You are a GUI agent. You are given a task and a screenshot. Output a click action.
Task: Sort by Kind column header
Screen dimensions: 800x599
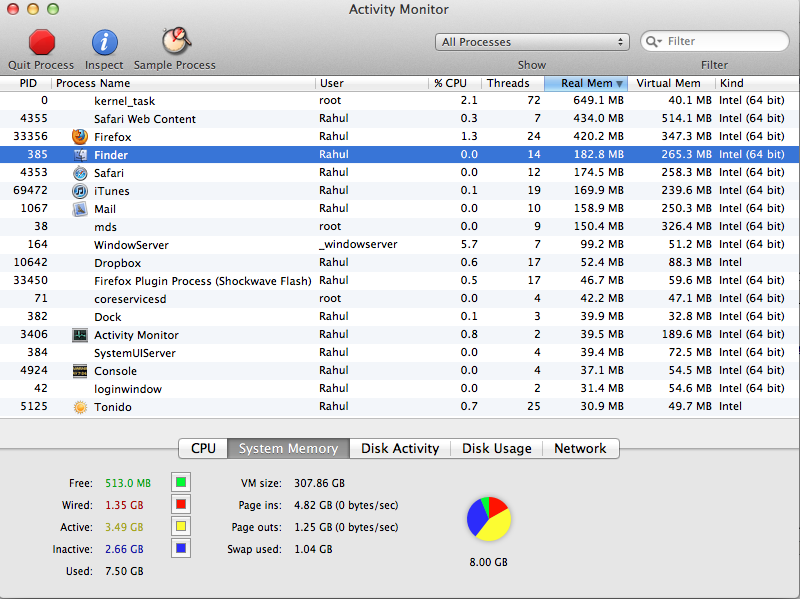[758, 83]
